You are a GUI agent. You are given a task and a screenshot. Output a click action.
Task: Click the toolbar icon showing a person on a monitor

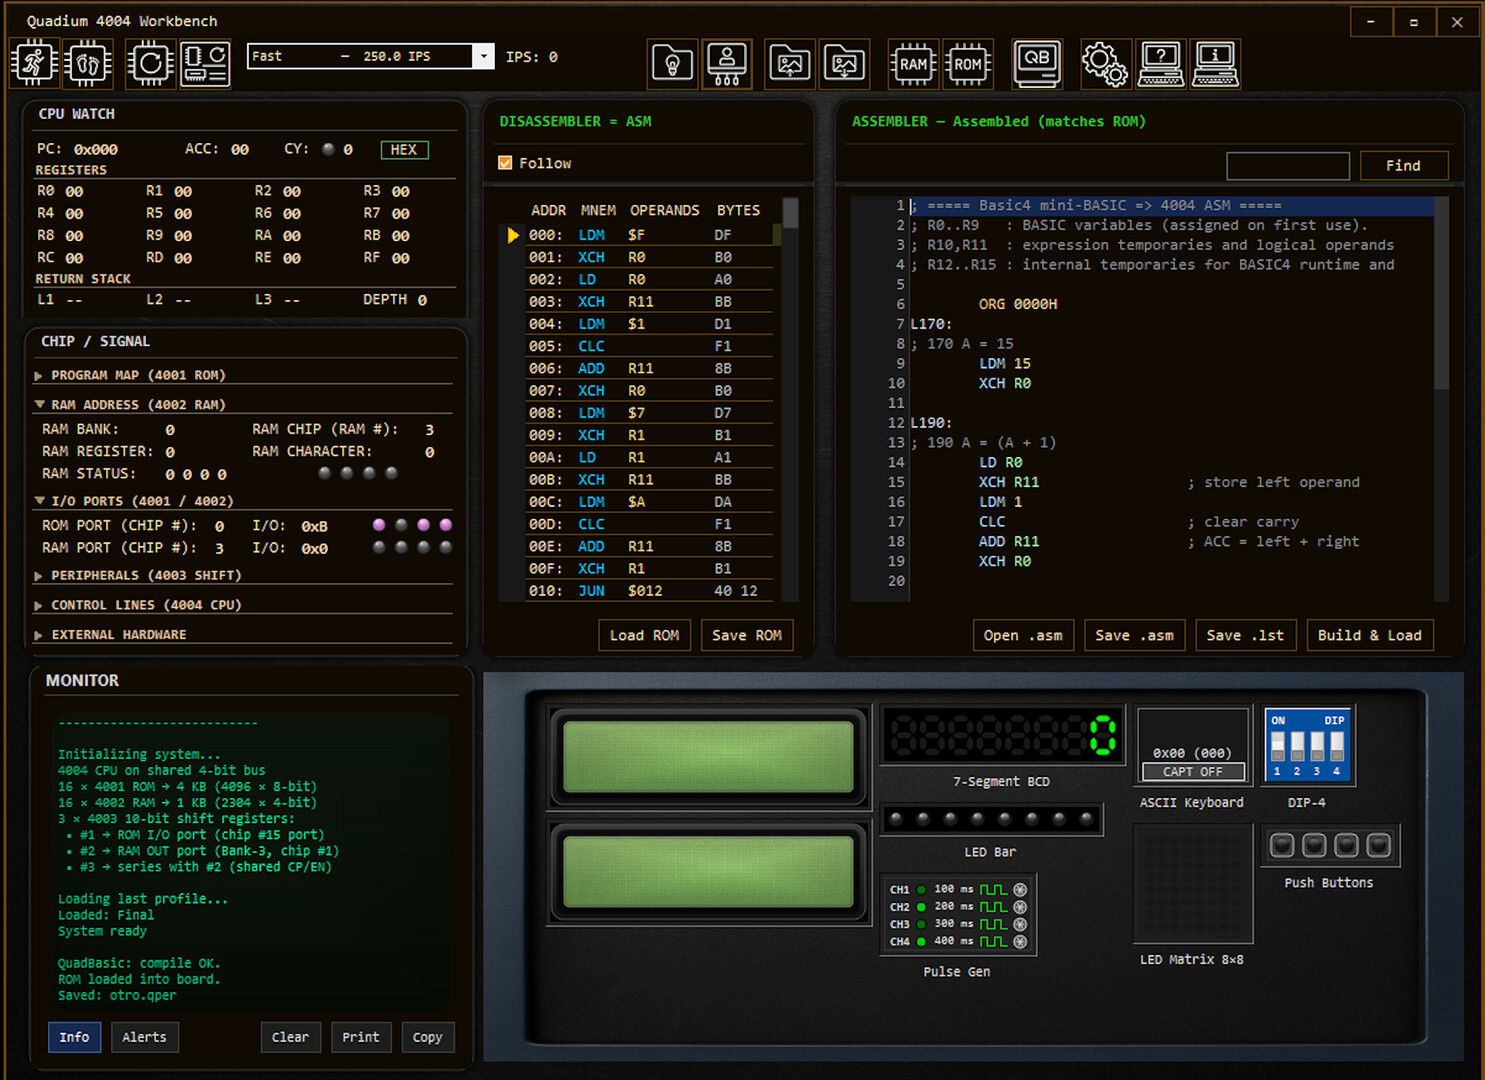pyautogui.click(x=727, y=64)
